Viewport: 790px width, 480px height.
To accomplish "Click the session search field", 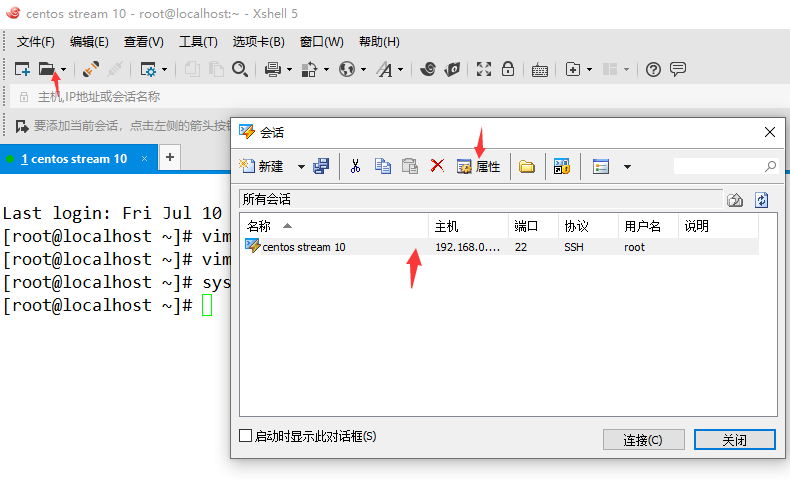I will 726,166.
